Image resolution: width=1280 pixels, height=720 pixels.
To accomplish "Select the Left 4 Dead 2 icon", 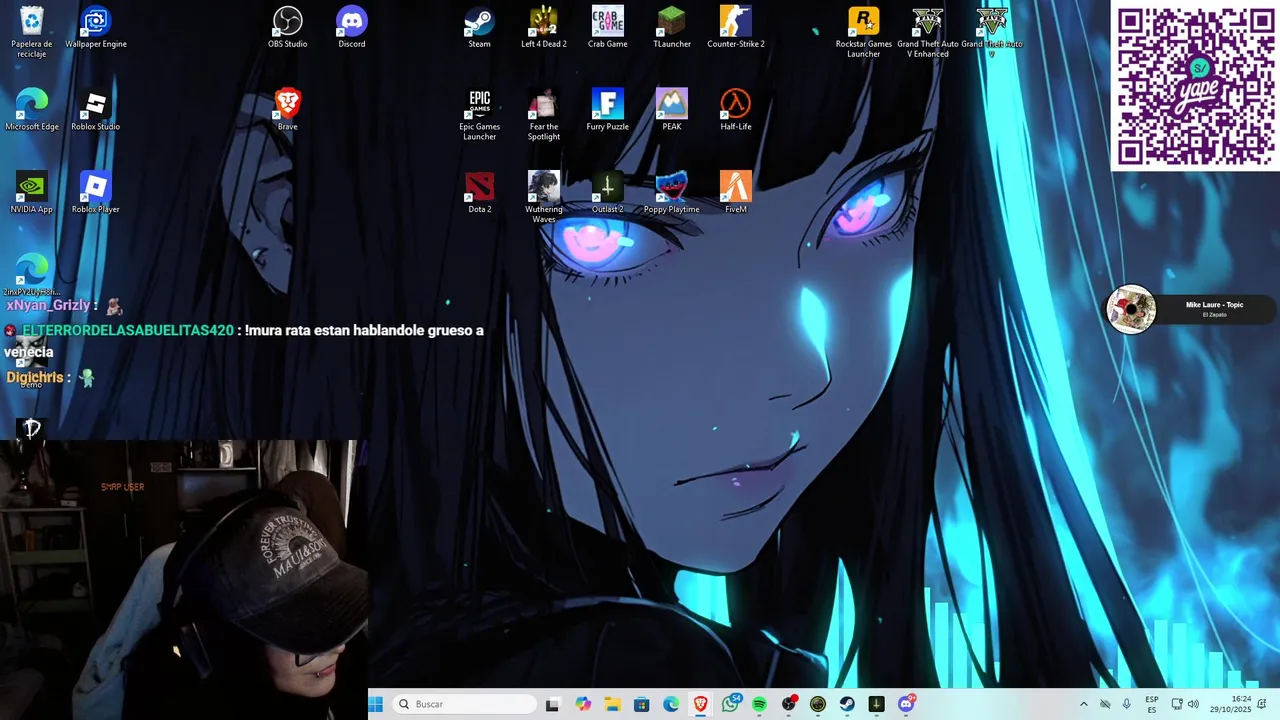I will [544, 27].
